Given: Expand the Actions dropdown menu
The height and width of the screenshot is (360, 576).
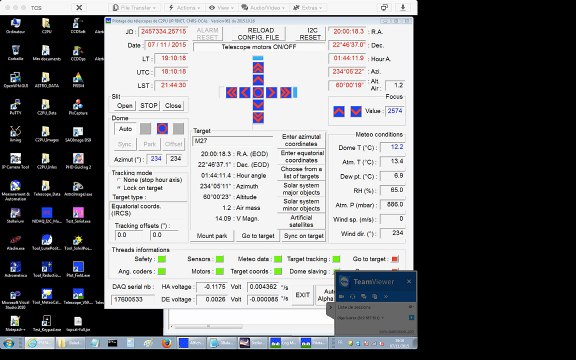Looking at the screenshot, I should tap(185, 8).
